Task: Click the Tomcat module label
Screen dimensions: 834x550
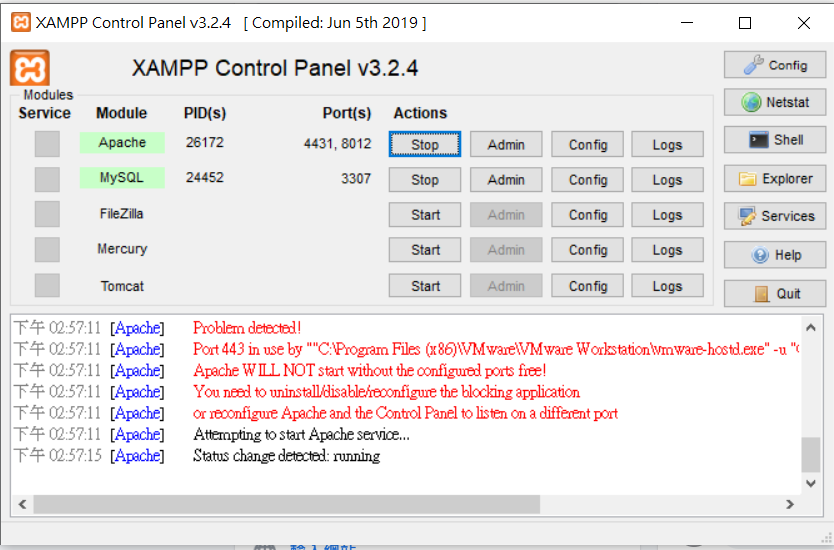Action: (x=122, y=286)
